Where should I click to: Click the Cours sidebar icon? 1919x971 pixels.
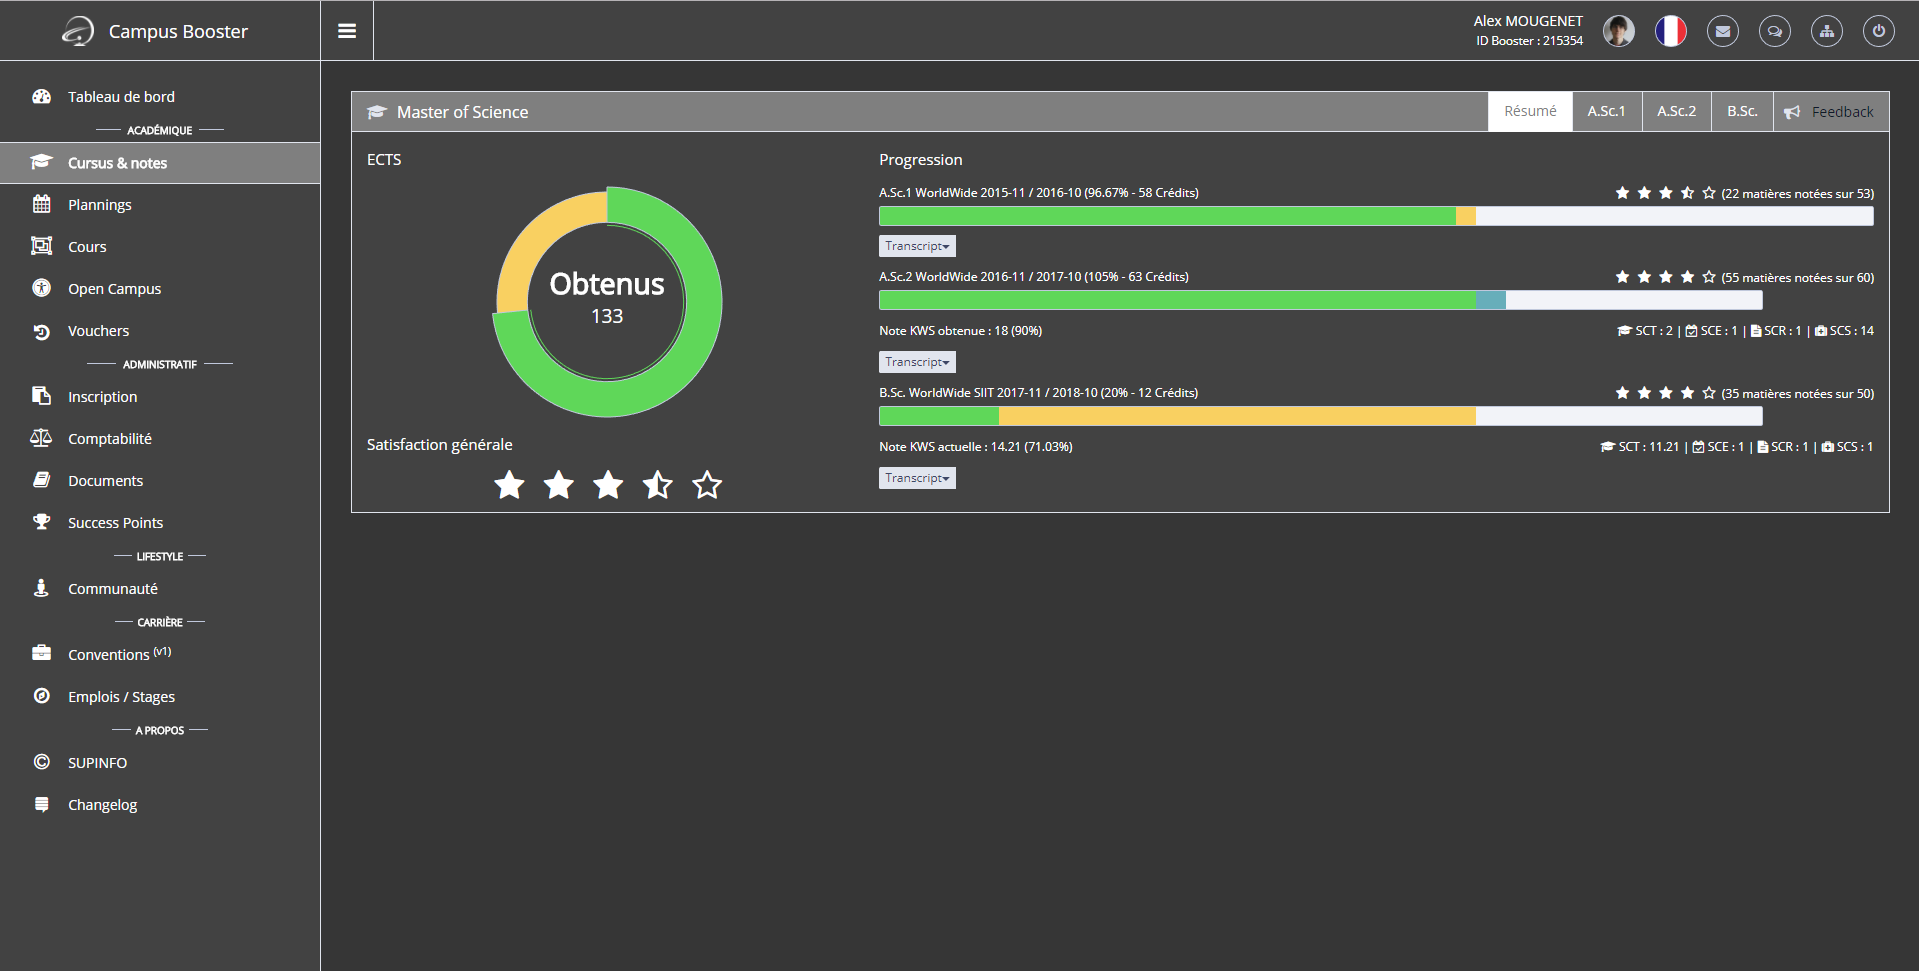41,246
